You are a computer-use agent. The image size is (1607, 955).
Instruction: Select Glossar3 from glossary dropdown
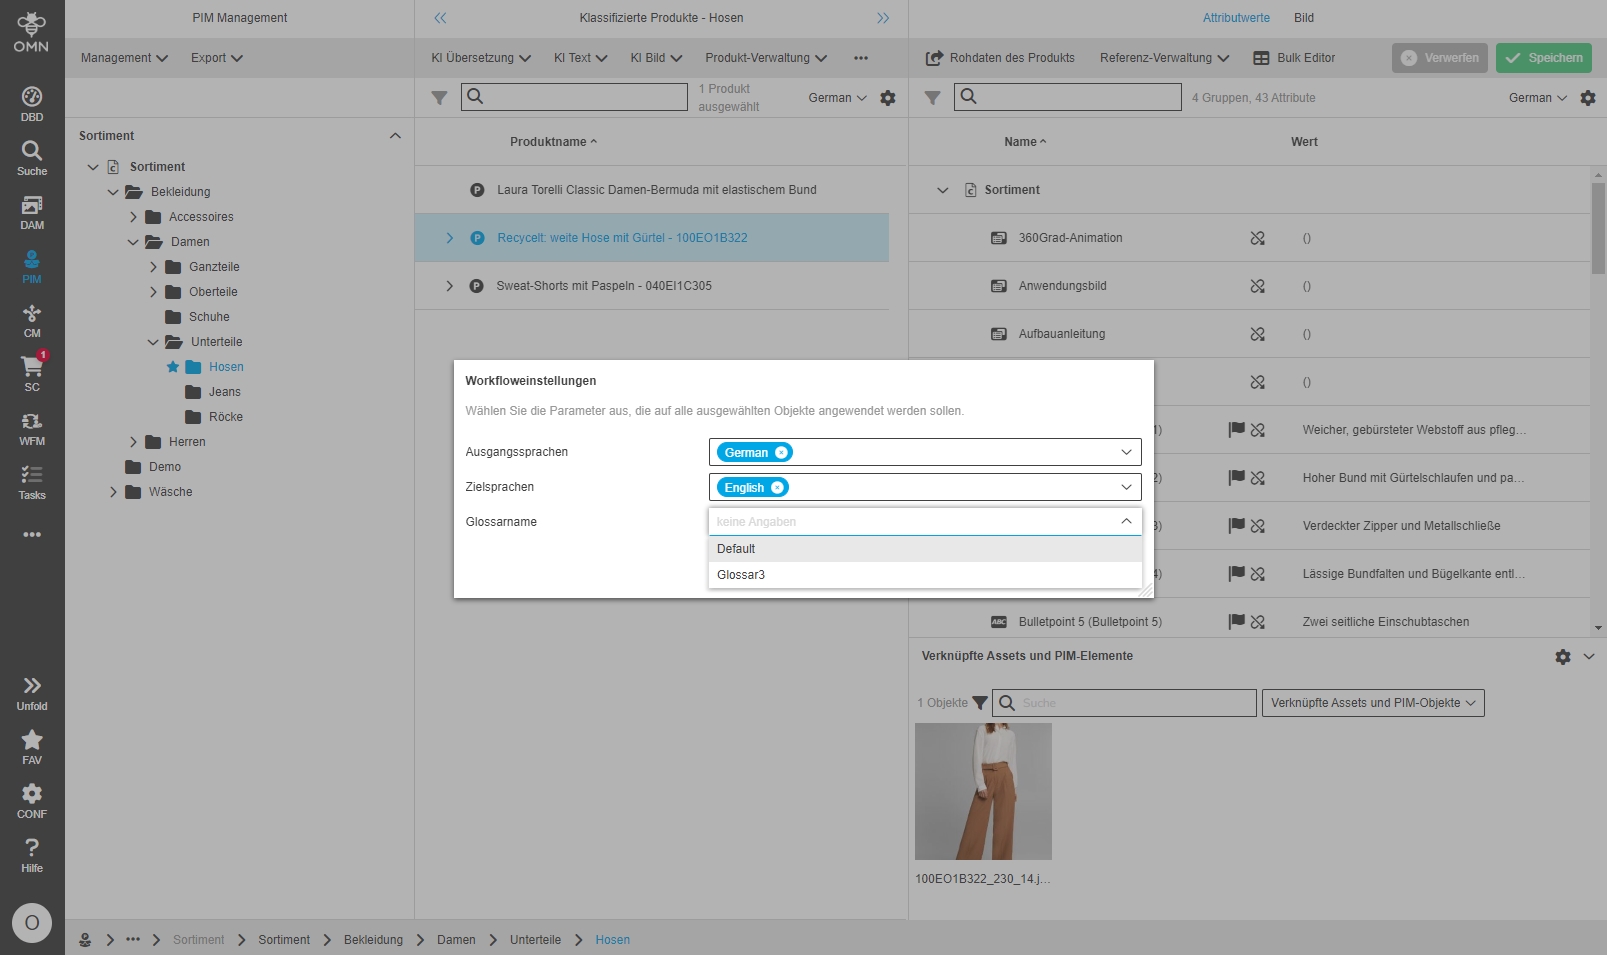point(741,575)
